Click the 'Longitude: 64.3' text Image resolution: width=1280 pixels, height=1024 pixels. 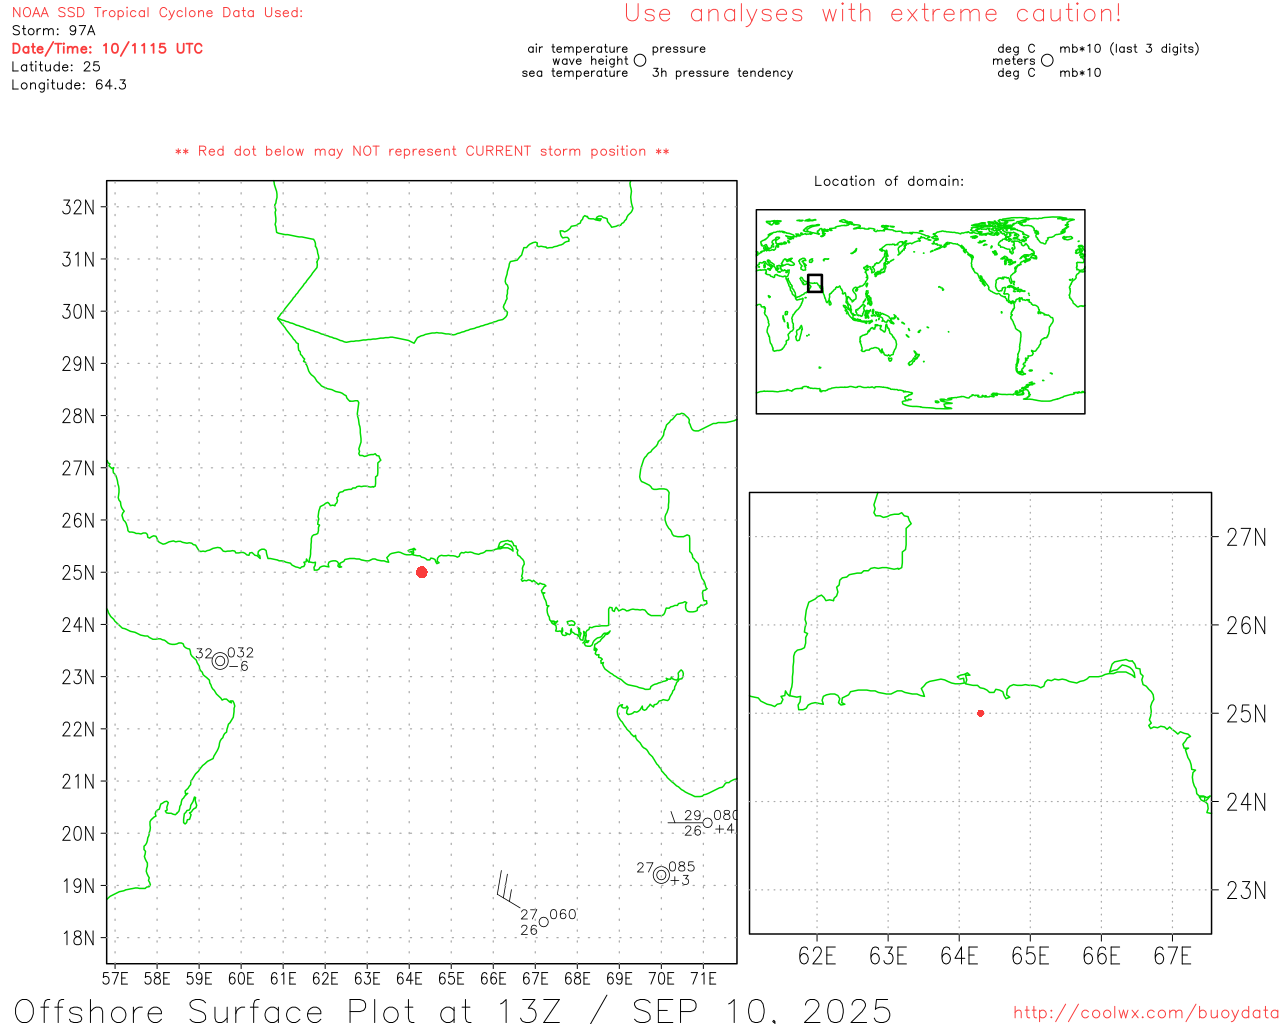69,85
